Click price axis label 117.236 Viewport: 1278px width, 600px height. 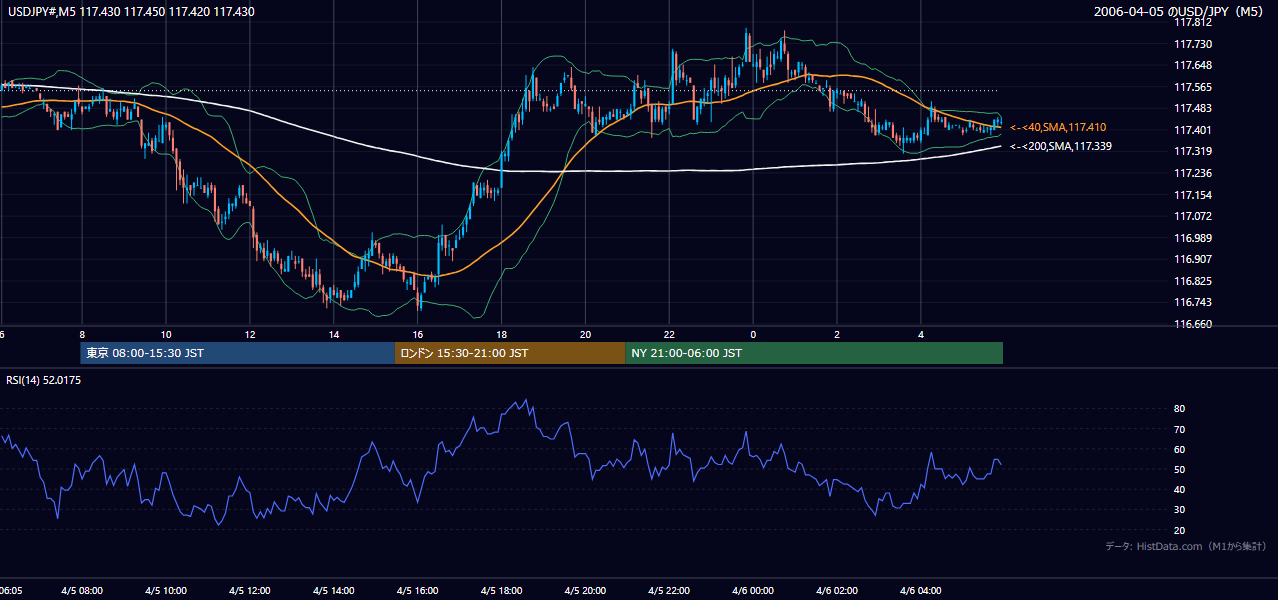(1192, 173)
